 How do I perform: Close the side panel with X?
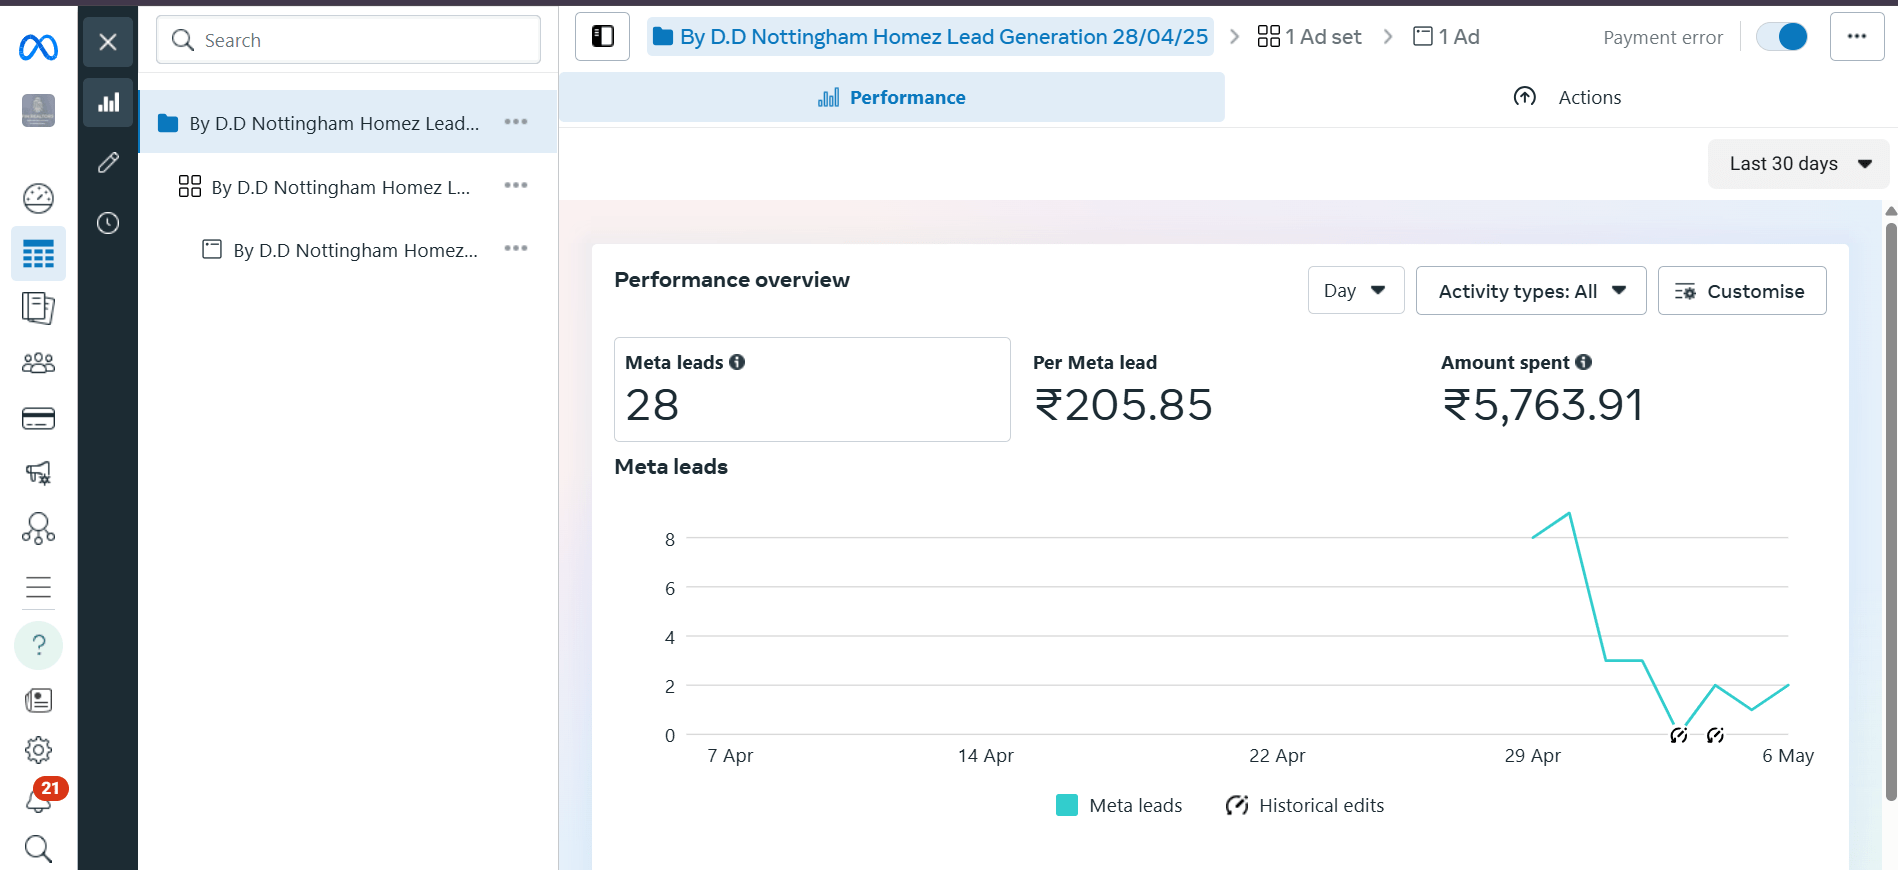[x=108, y=42]
